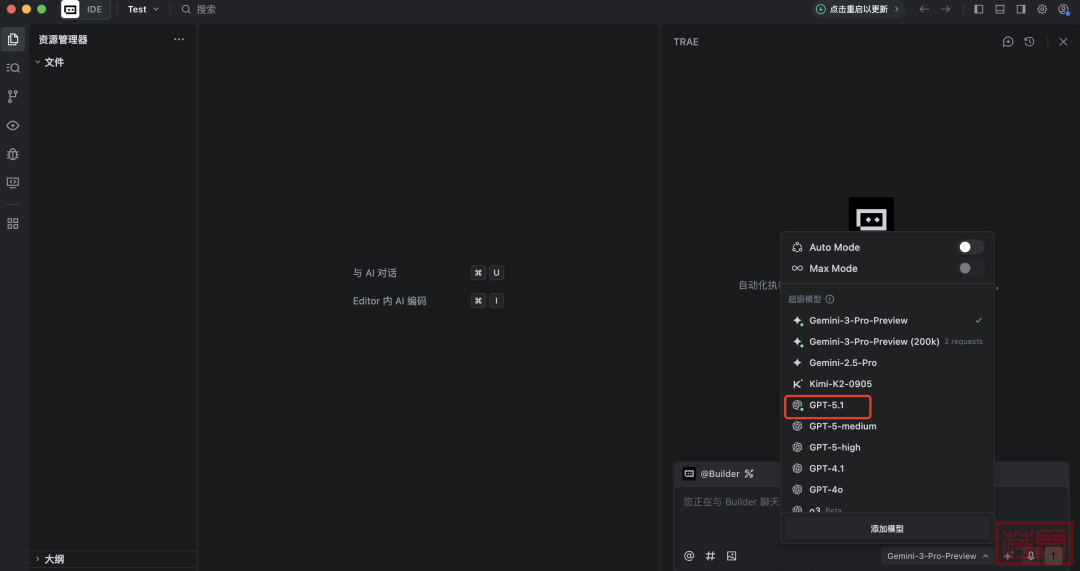Click the @ mention icon in chat input
1080x571 pixels.
tap(689, 556)
